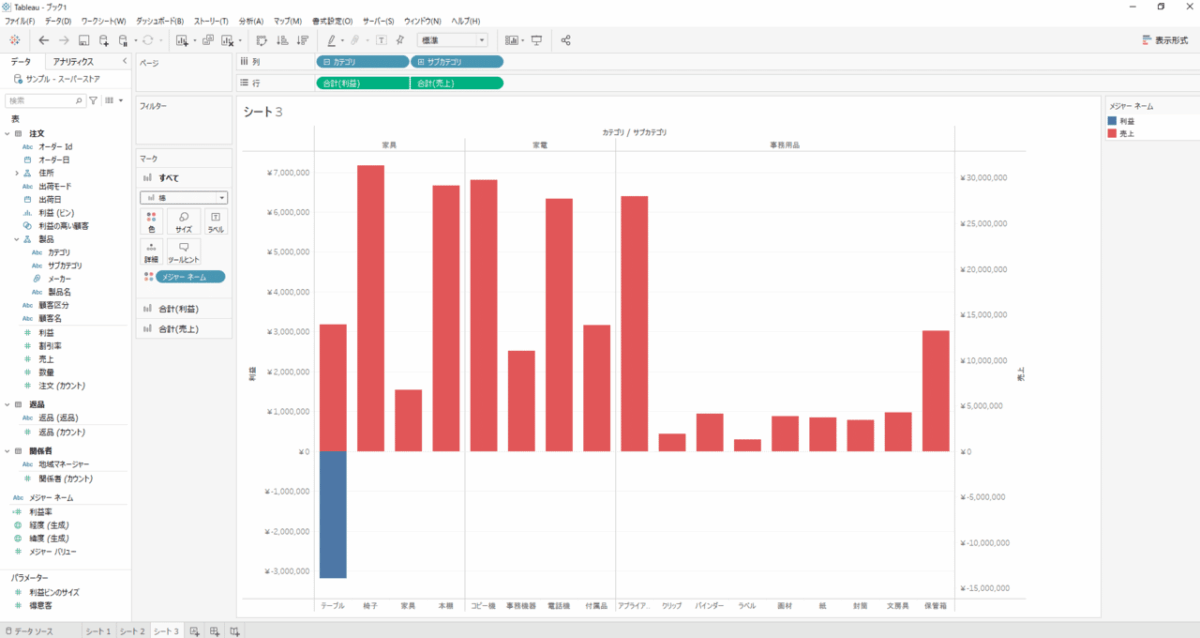This screenshot has height=638, width=1200.
Task: Open the mark type dropdown in マーク card
Action: [x=184, y=198]
